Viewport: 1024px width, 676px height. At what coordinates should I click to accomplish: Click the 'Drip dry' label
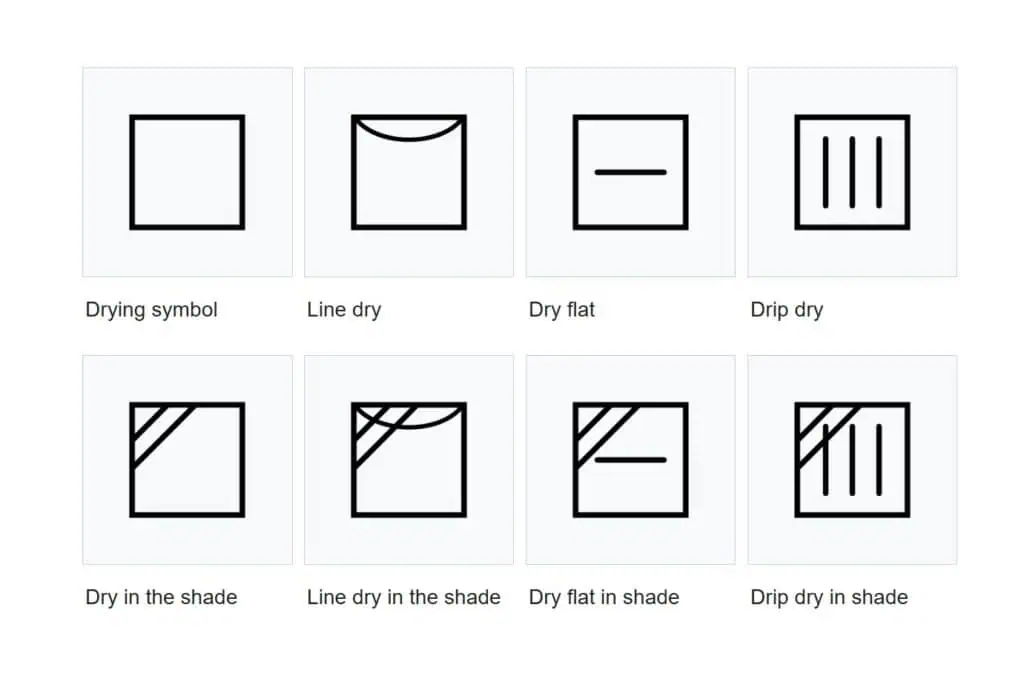coord(787,310)
